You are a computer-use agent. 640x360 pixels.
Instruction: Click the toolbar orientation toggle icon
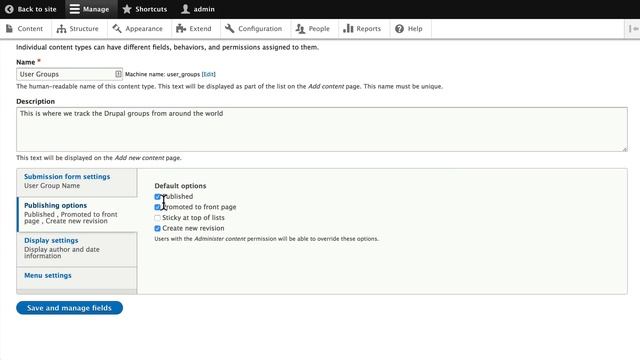click(633, 29)
